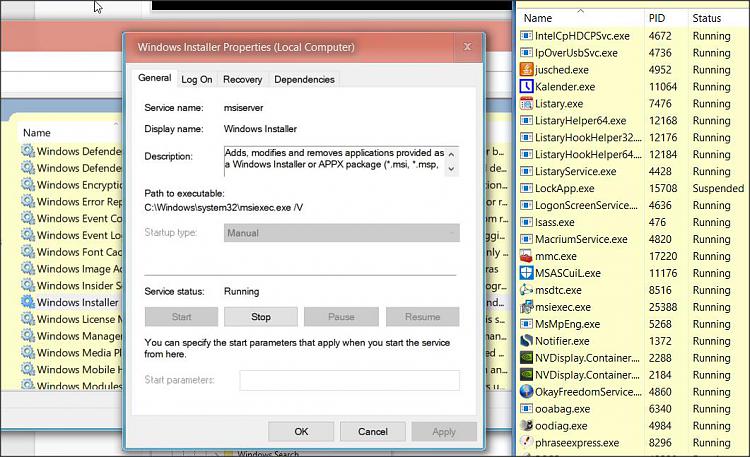
Task: Click the jusched.exe Java icon
Action: click(526, 69)
